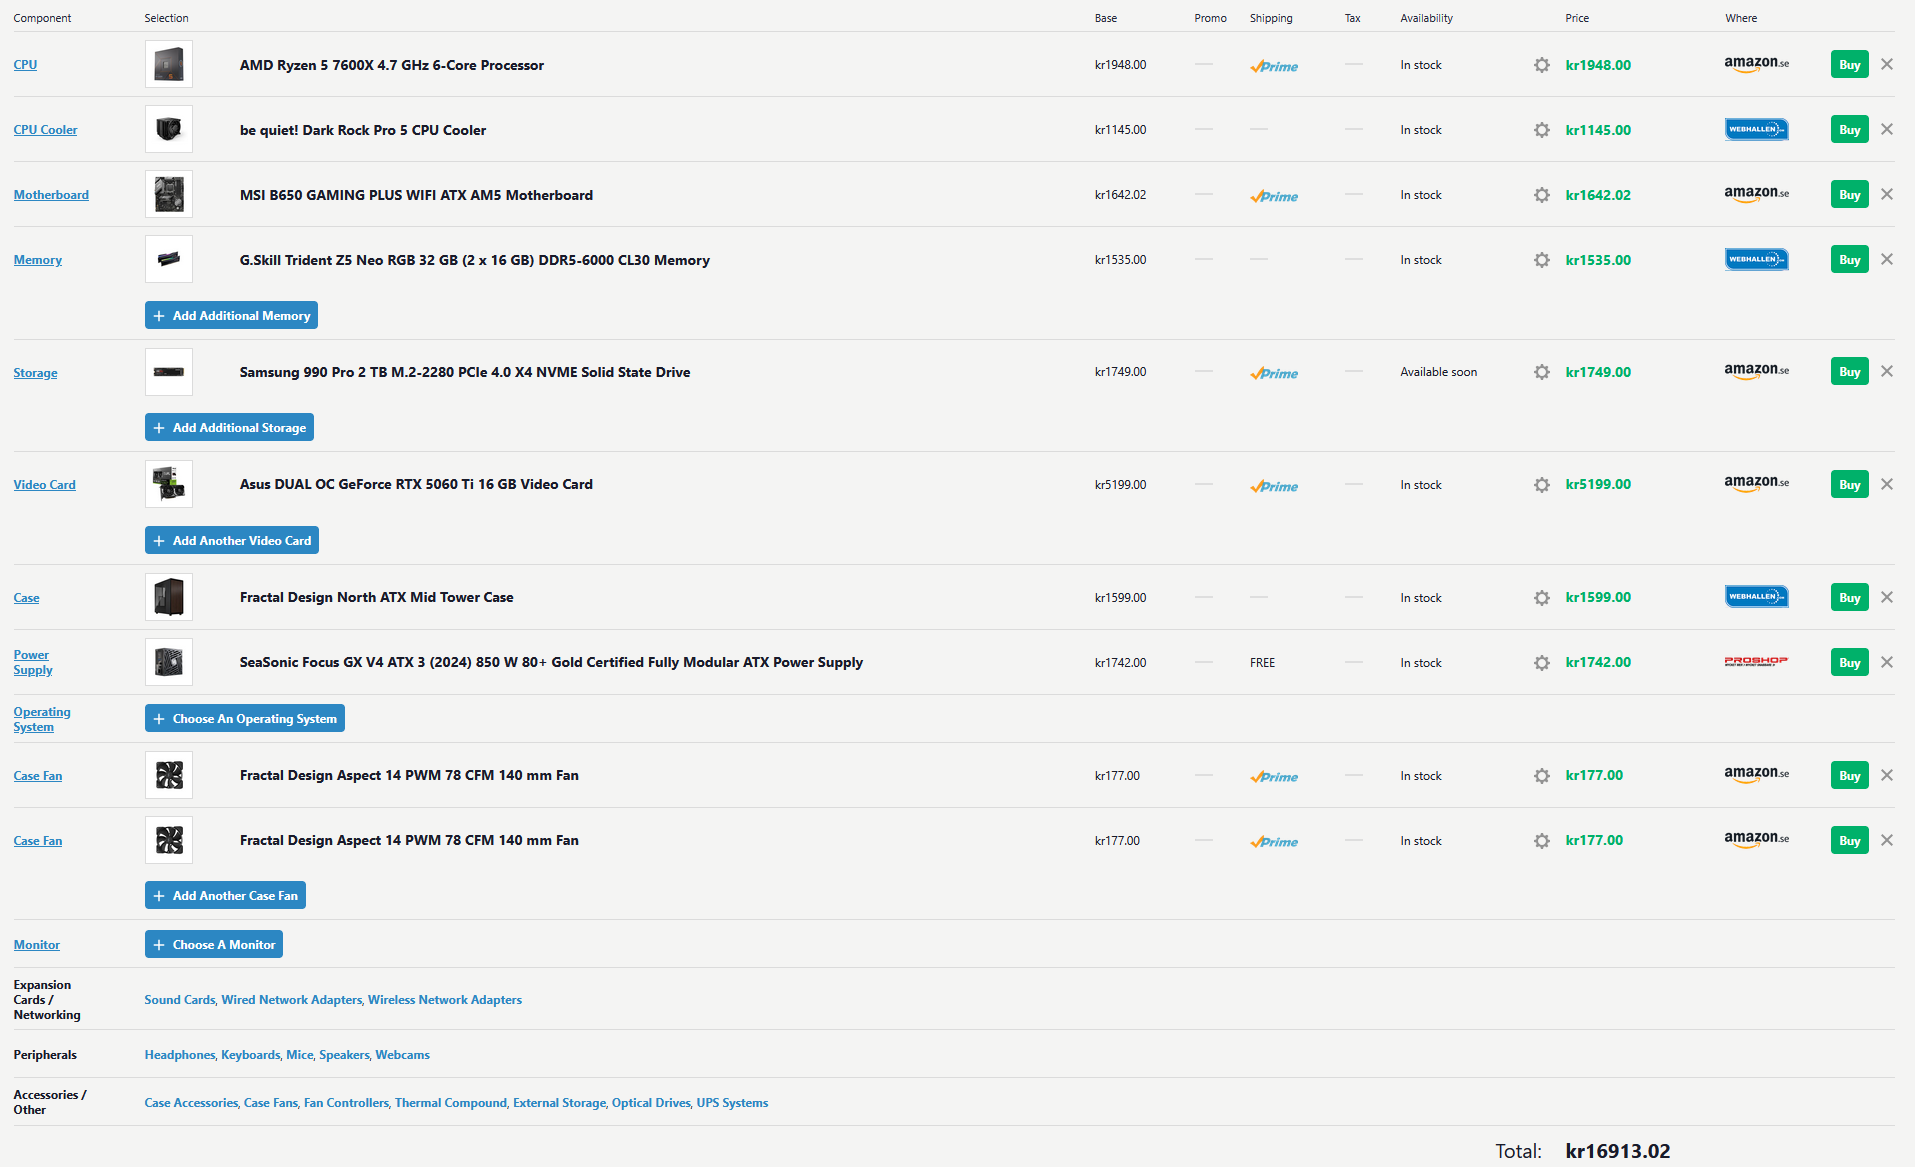
Task: Open the AMD Ryzen 5 7600X product thumbnail
Action: [x=169, y=64]
